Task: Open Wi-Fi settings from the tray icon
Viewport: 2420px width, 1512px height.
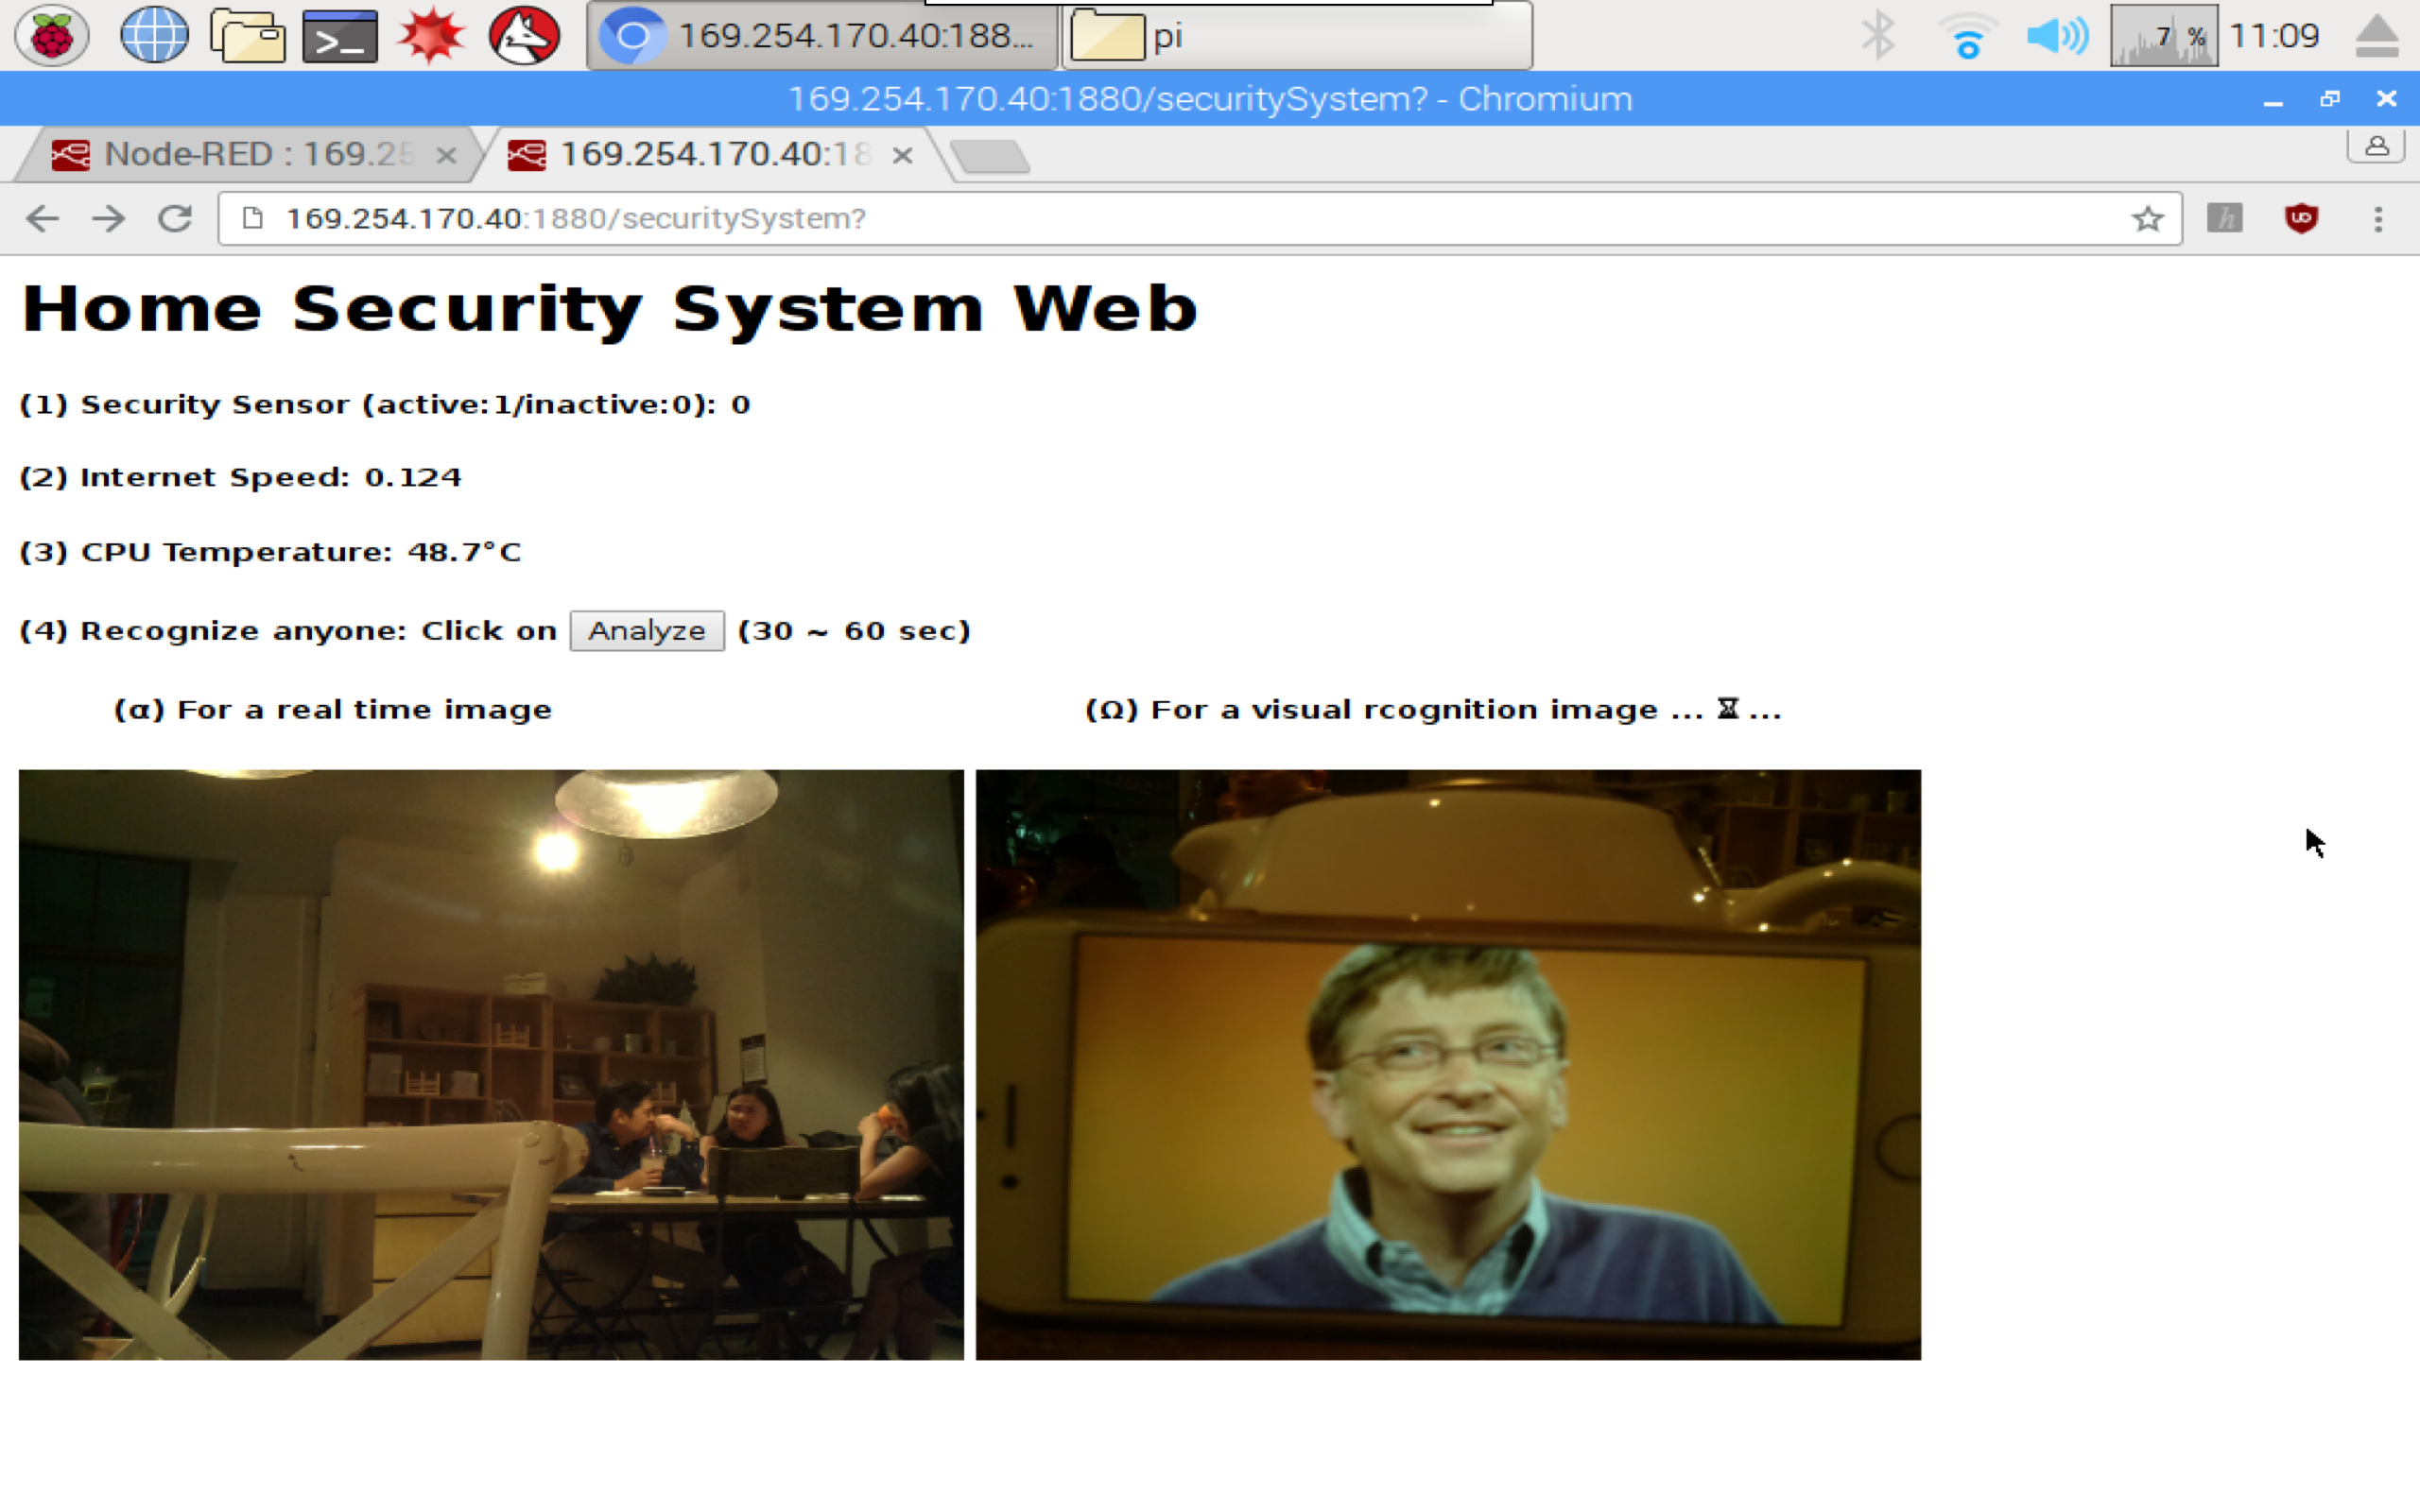Action: [1967, 35]
